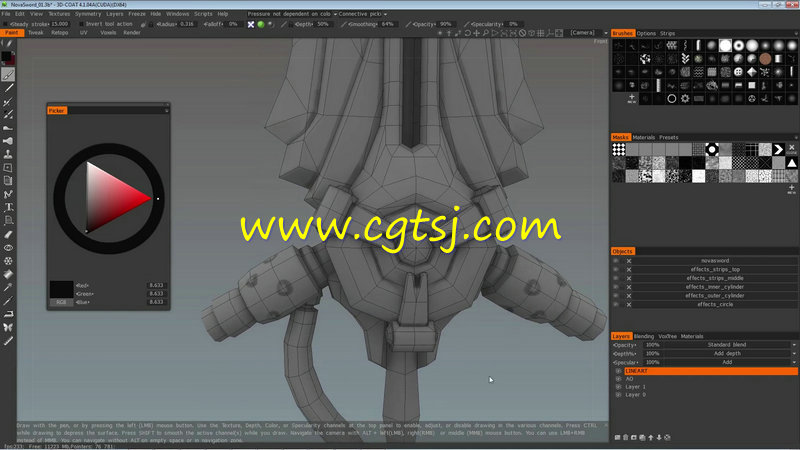Image resolution: width=800 pixels, height=450 pixels.
Task: Switch to the VoxTree tab
Action: [x=667, y=336]
